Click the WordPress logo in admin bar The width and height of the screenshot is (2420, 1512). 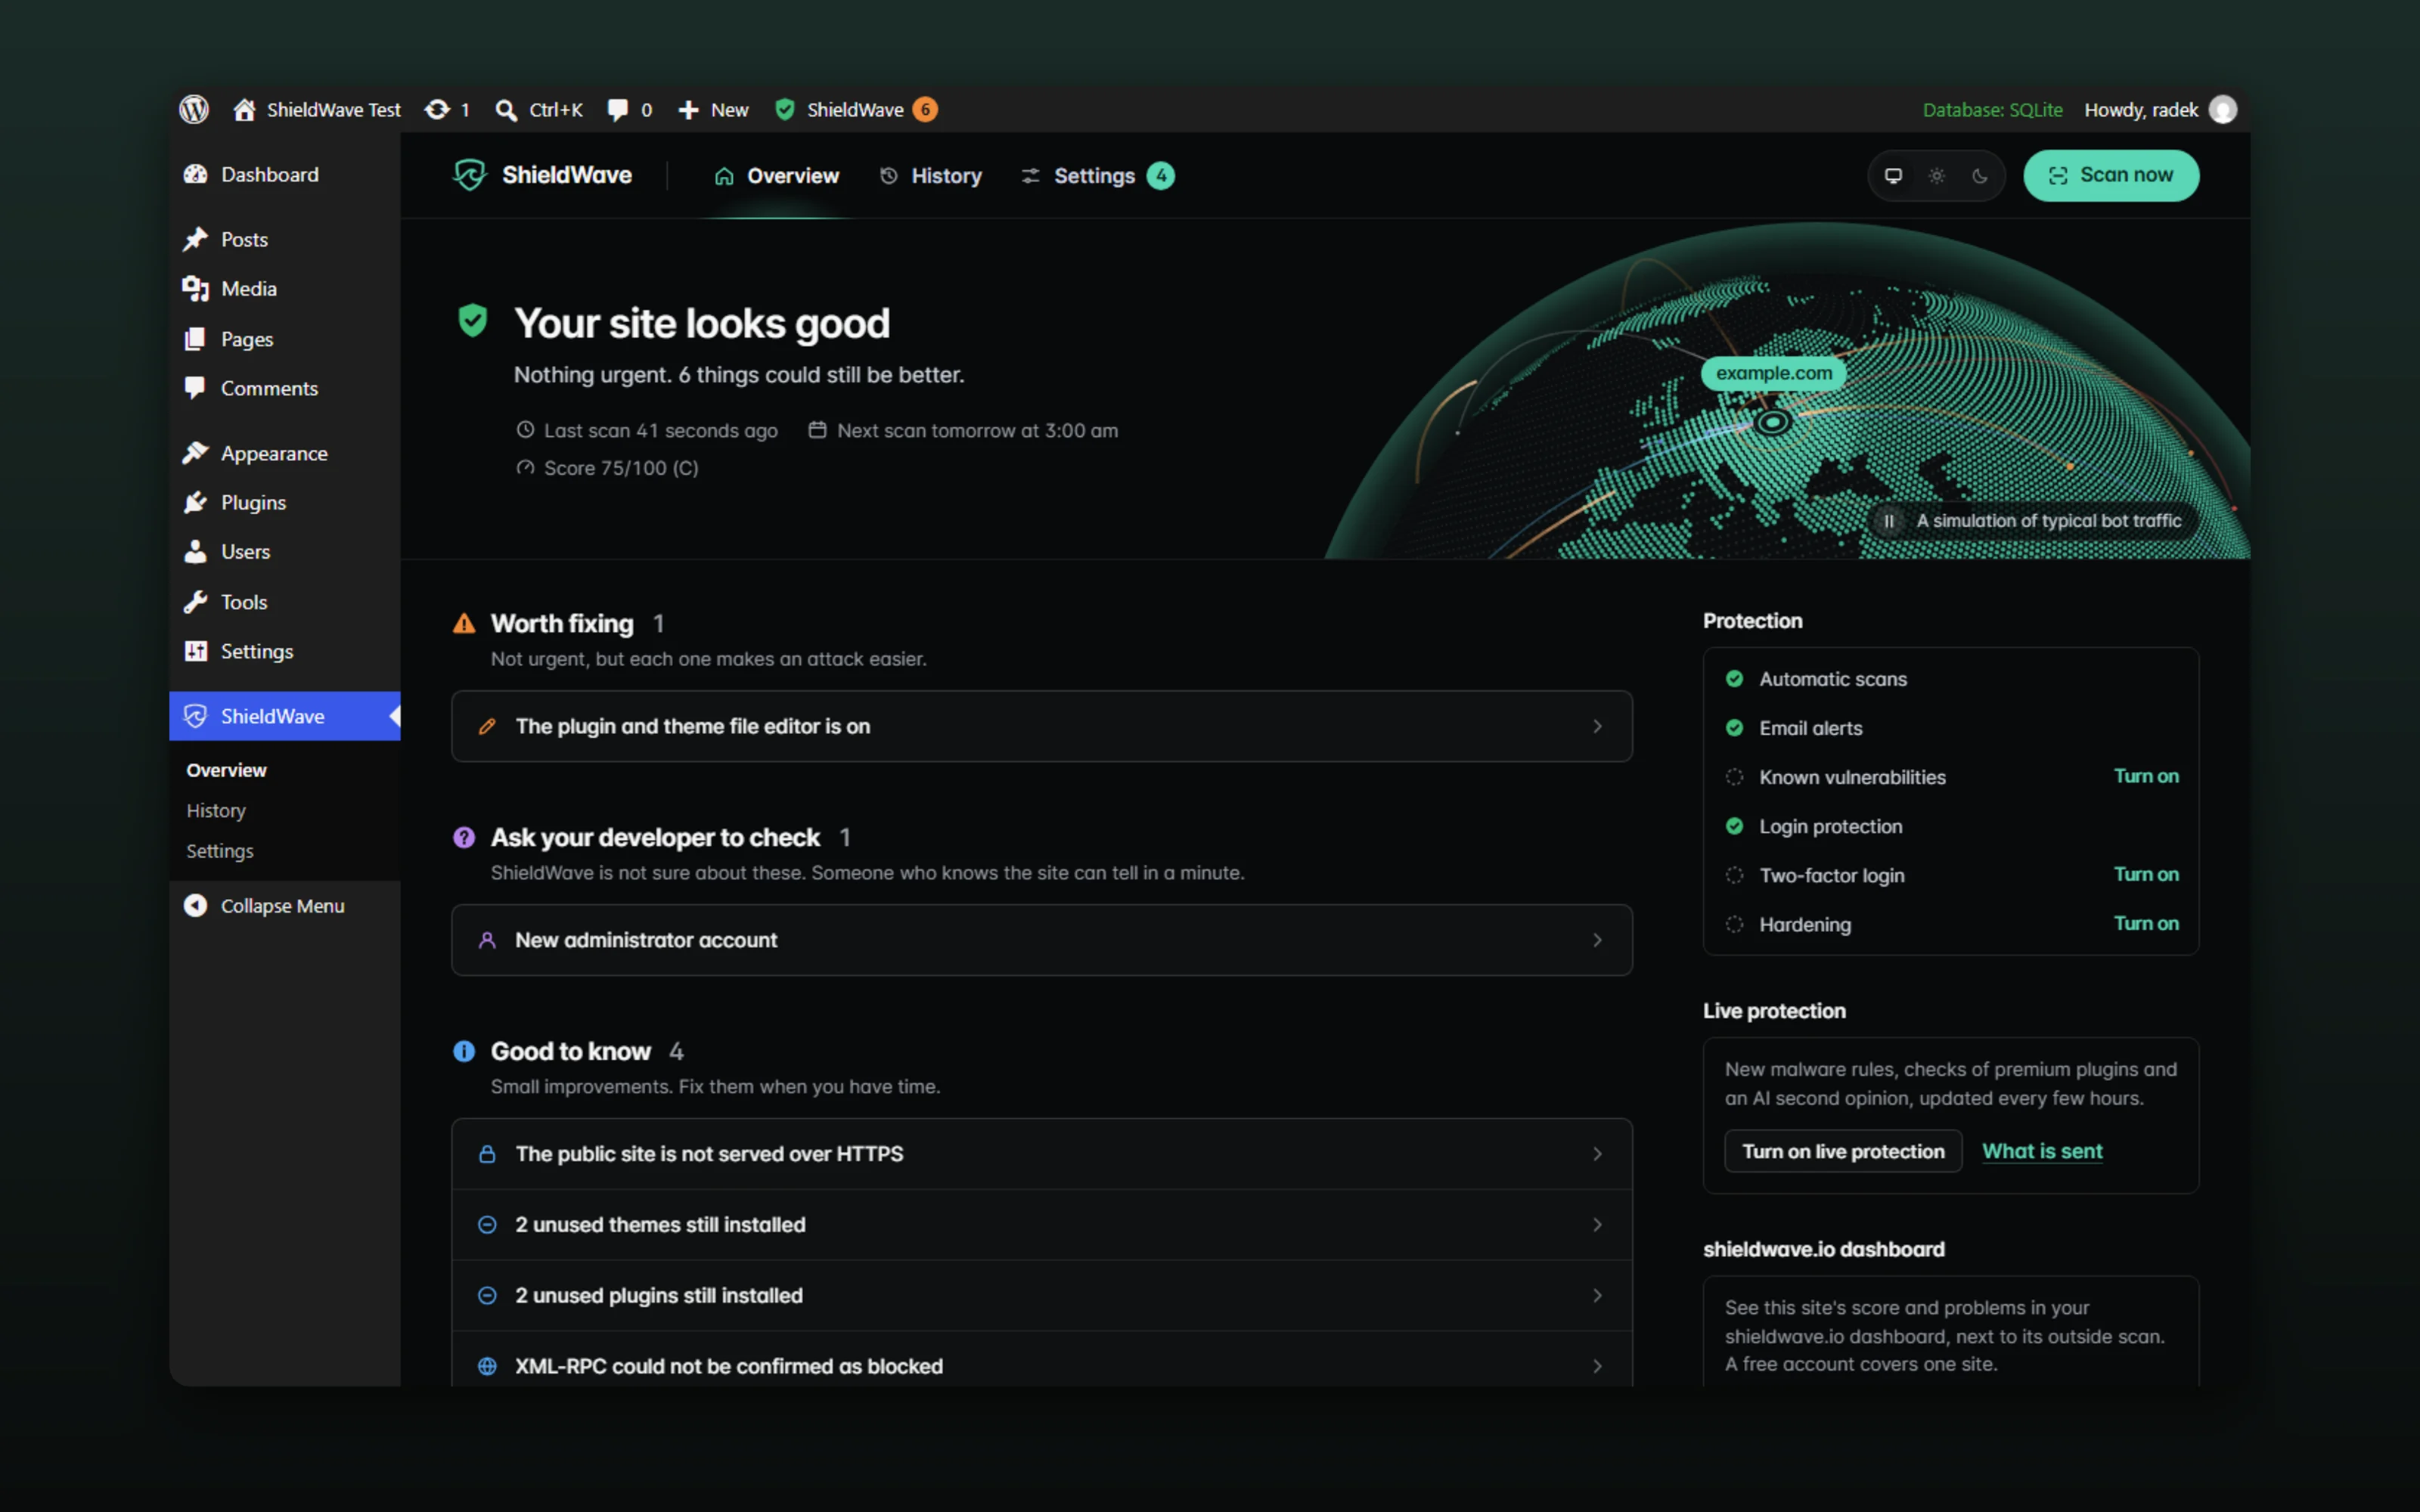(194, 109)
